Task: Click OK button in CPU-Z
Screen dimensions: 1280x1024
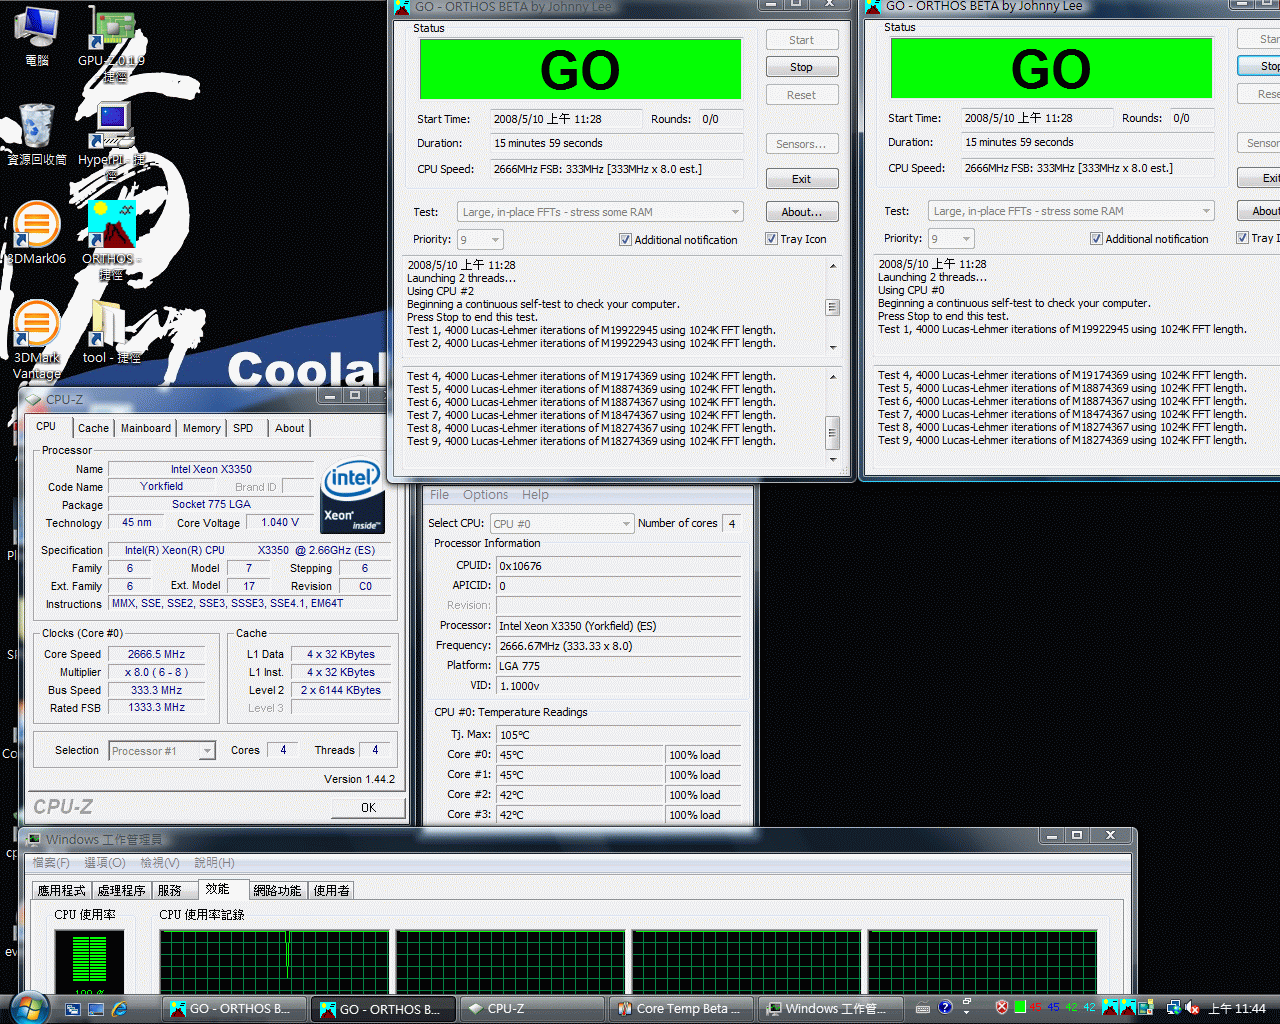Action: (x=368, y=807)
